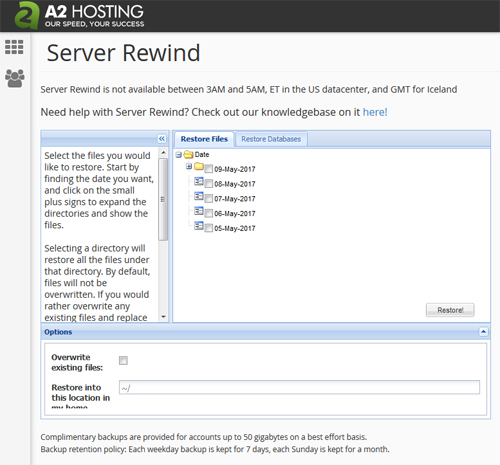Click the A2 Hosting logo

point(79,15)
